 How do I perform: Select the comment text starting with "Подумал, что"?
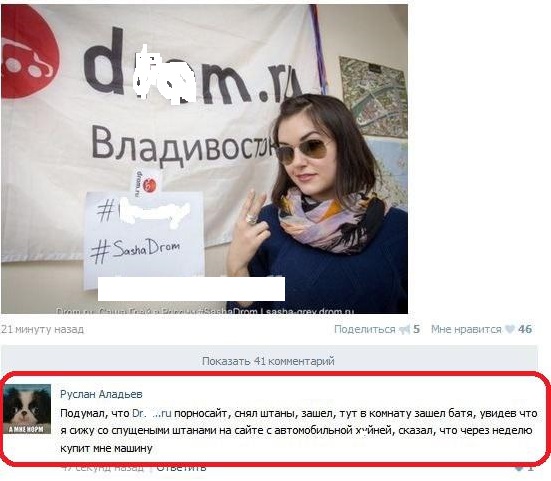pos(299,431)
